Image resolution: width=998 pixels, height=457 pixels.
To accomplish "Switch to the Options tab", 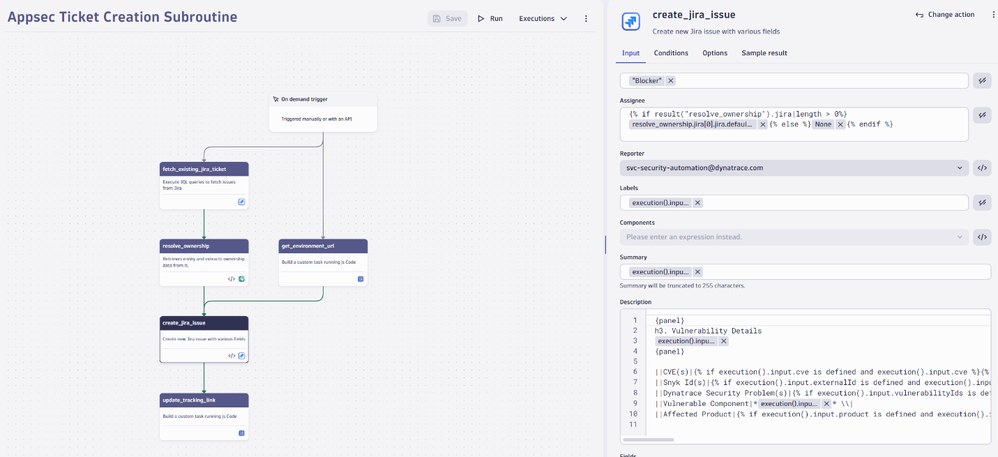I will click(715, 53).
